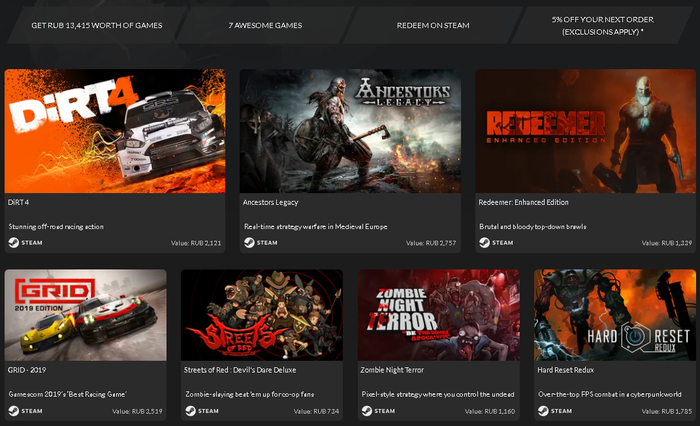Click the 'Value: RUB 1,339' label
The height and width of the screenshot is (426, 700).
[x=667, y=243]
